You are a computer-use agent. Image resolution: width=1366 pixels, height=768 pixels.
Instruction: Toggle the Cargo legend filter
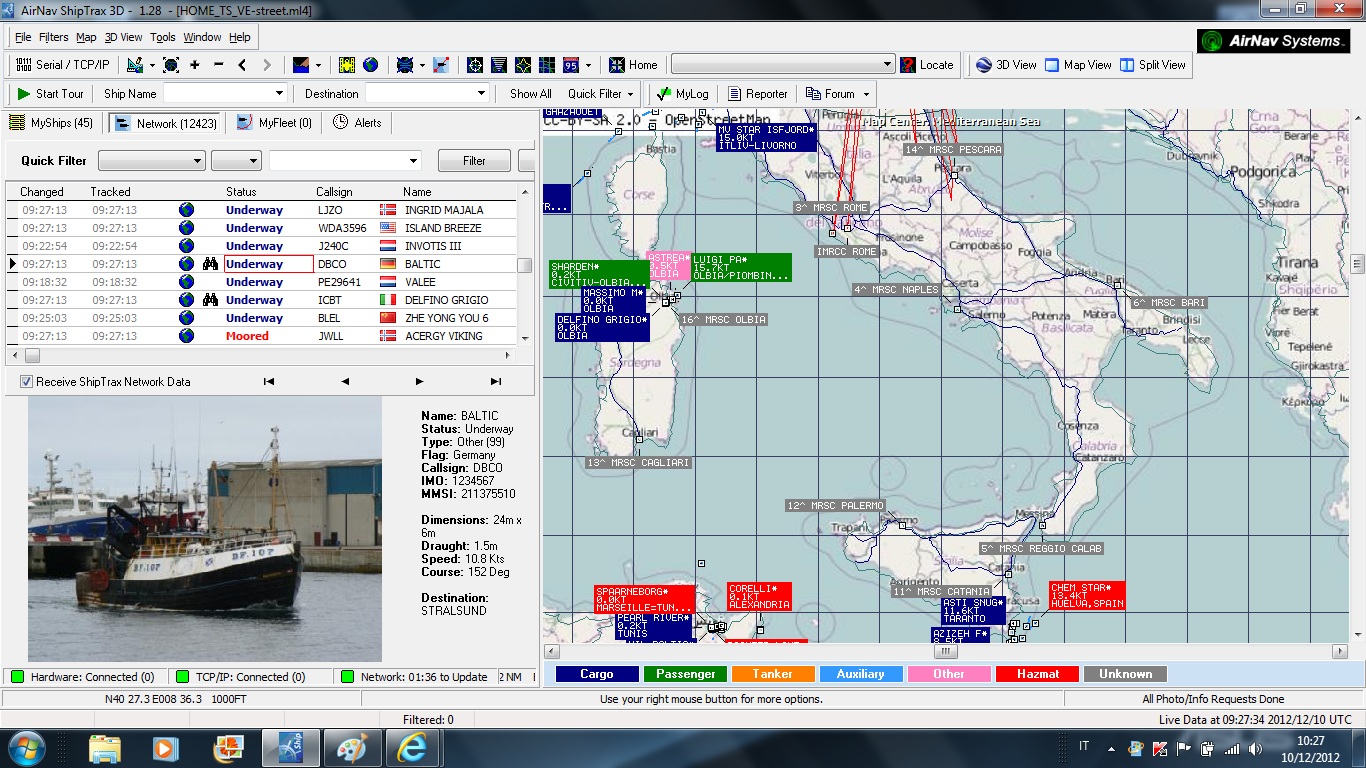597,674
